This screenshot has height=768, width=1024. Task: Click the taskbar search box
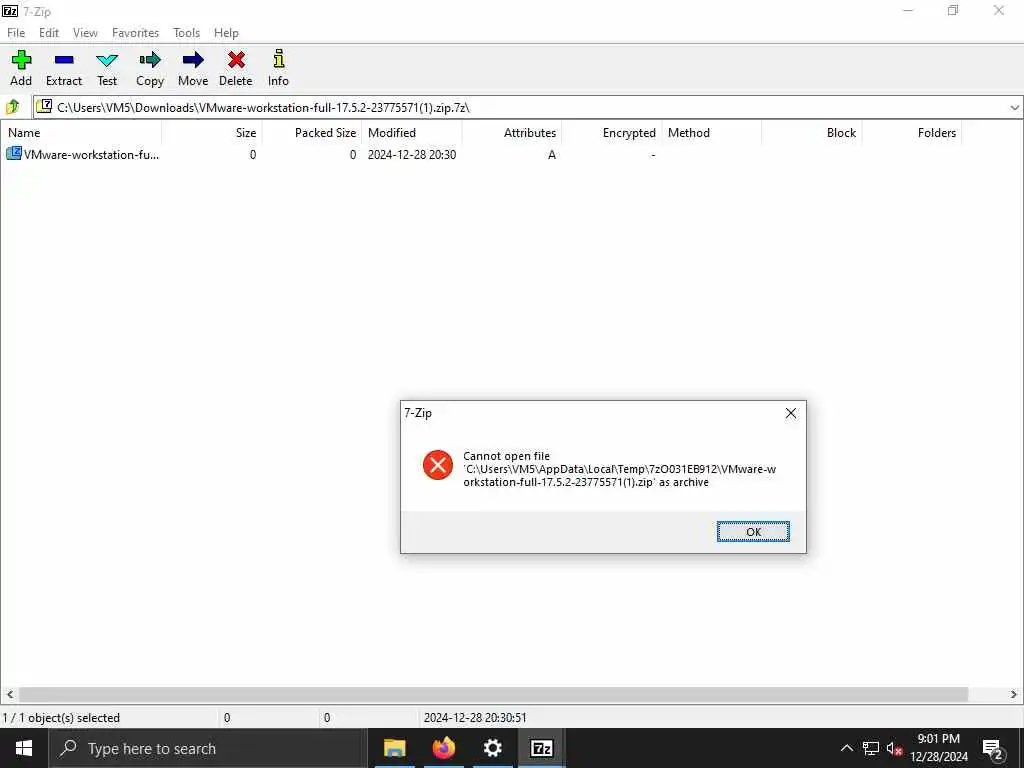[x=208, y=748]
